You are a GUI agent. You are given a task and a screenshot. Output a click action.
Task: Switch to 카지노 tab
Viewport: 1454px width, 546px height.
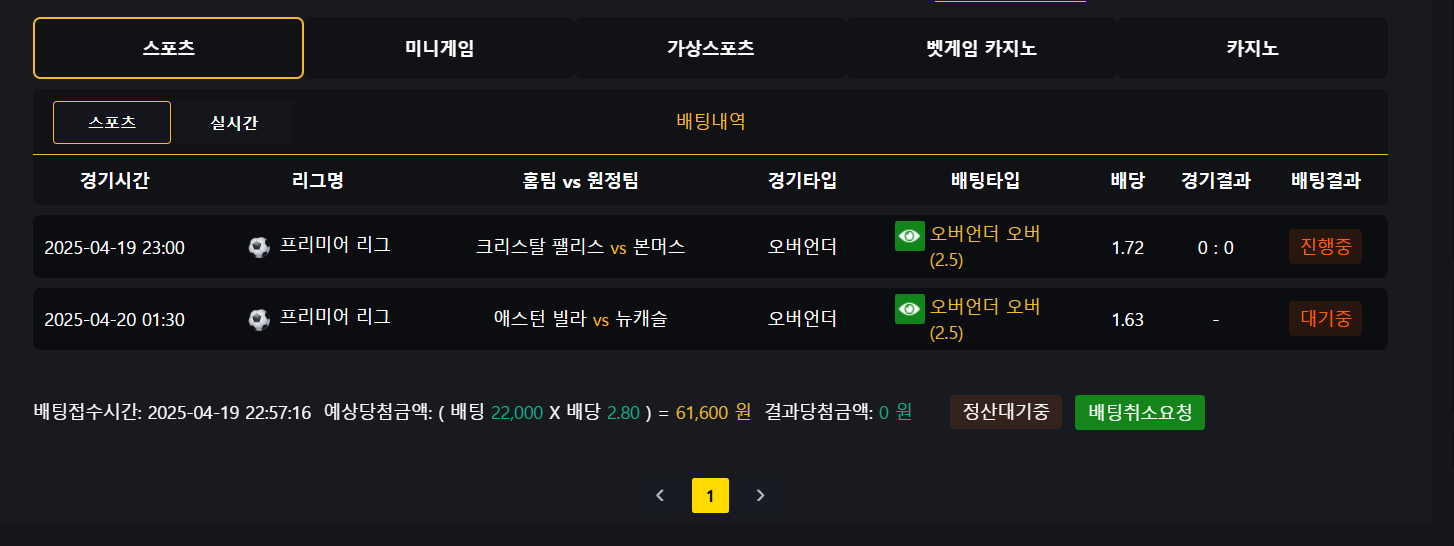pyautogui.click(x=1252, y=48)
